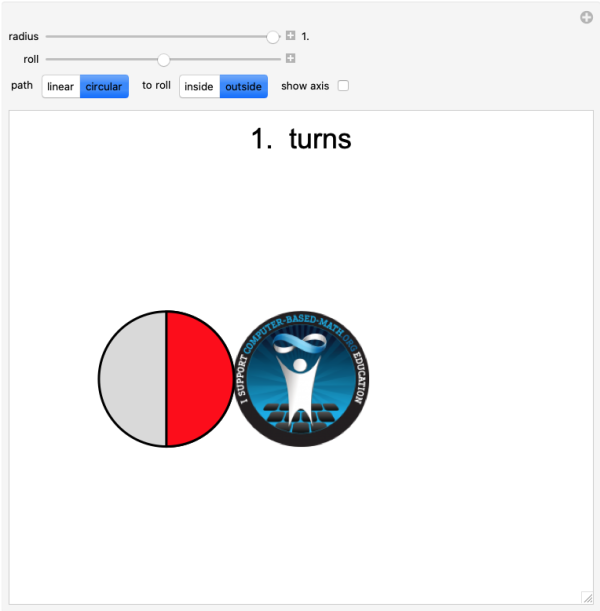
Task: Click the resize handle at bottom-right corner
Action: [x=587, y=597]
